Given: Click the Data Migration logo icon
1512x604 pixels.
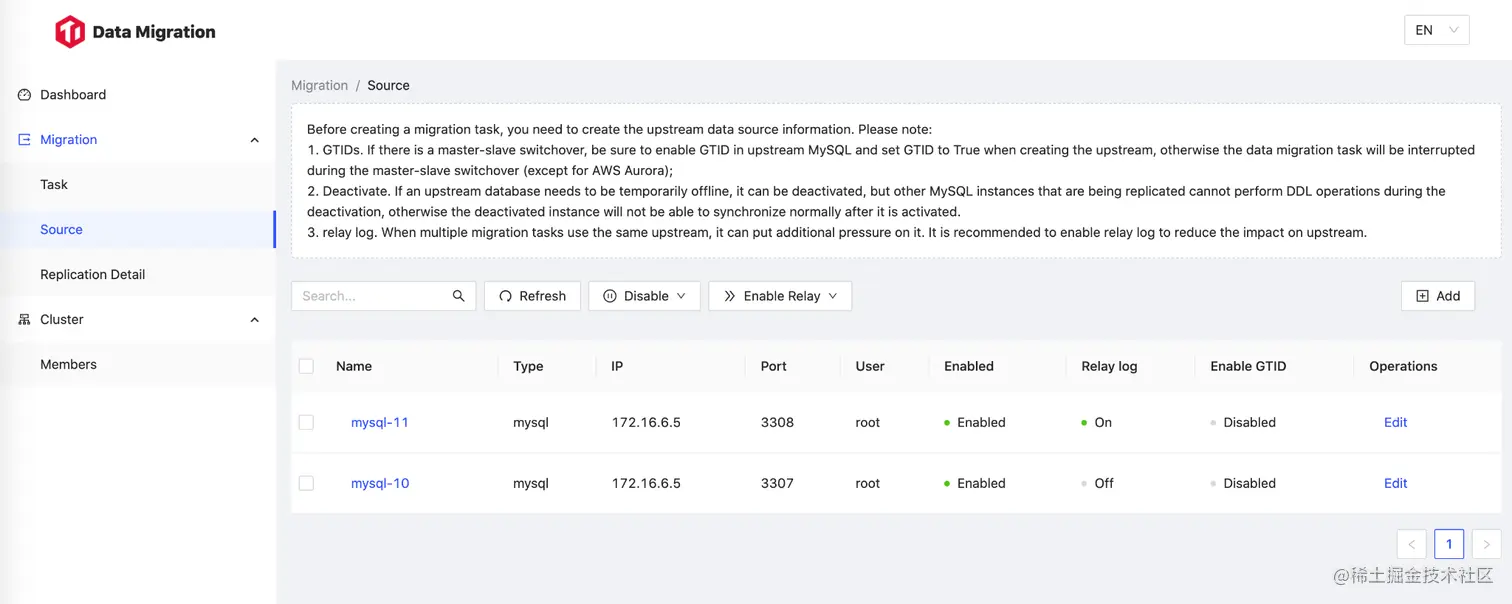Looking at the screenshot, I should point(69,32).
